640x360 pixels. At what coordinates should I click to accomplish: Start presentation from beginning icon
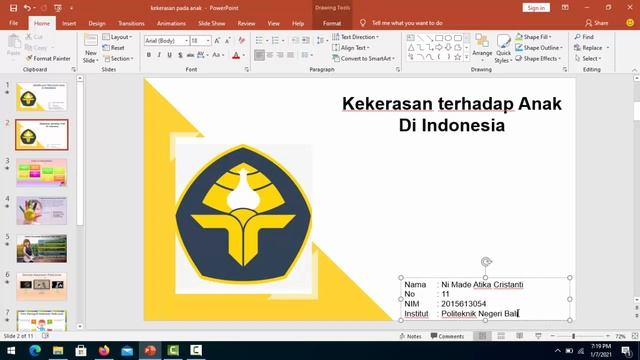click(58, 8)
